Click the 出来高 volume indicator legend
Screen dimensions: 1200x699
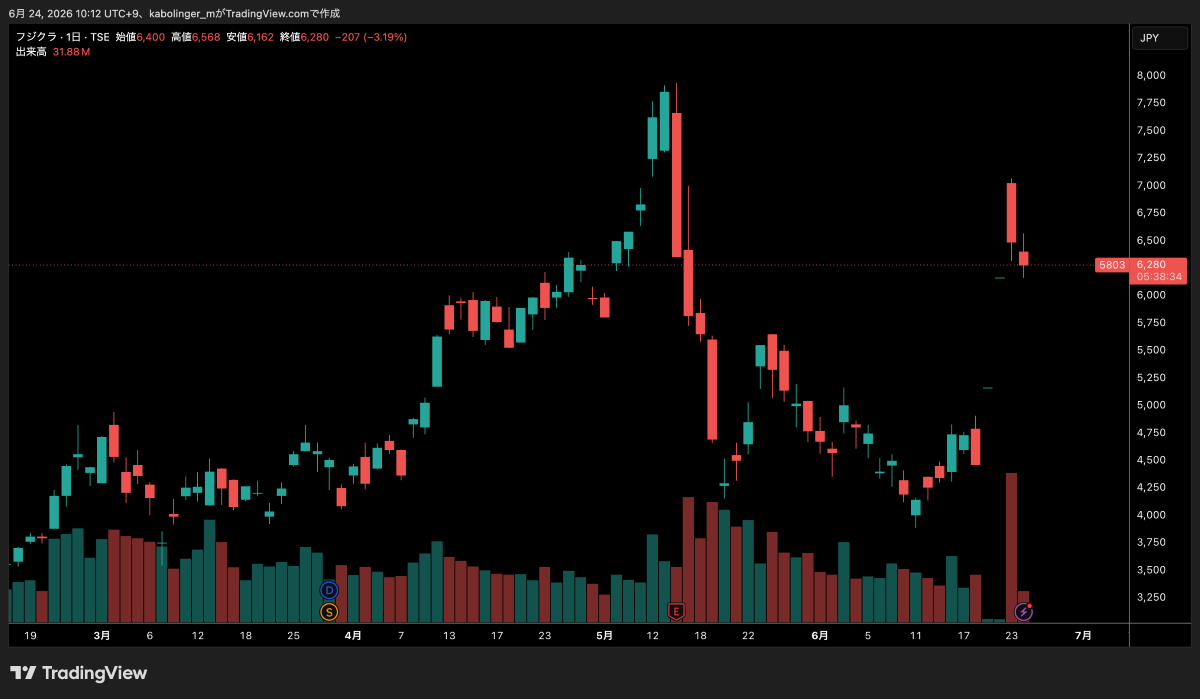31,51
